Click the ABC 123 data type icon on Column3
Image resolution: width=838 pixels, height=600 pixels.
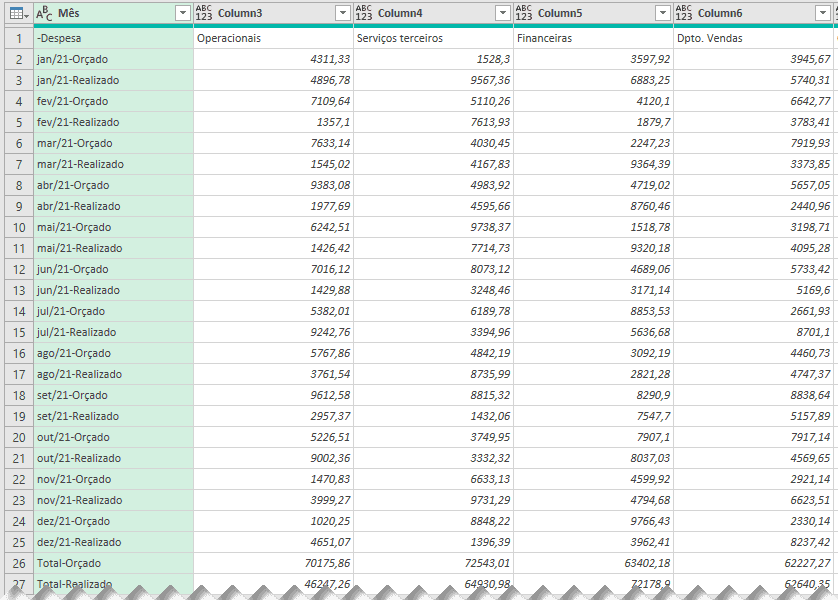click(203, 14)
